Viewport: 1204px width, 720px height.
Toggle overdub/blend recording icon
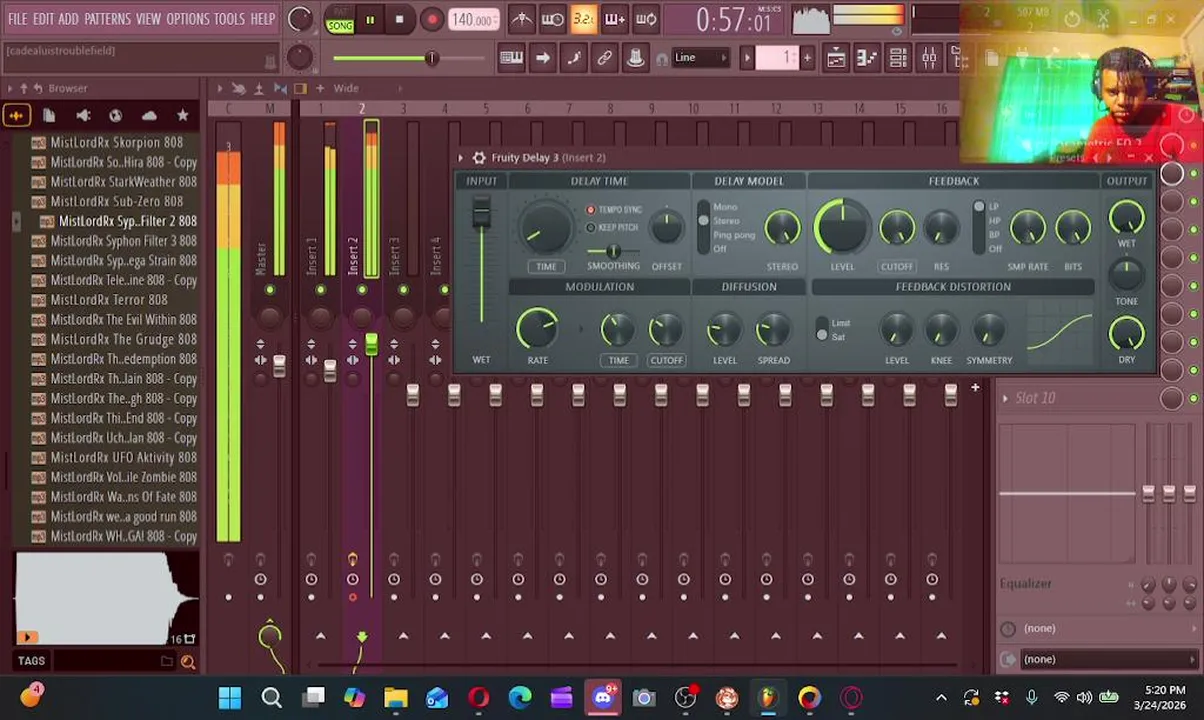click(614, 19)
